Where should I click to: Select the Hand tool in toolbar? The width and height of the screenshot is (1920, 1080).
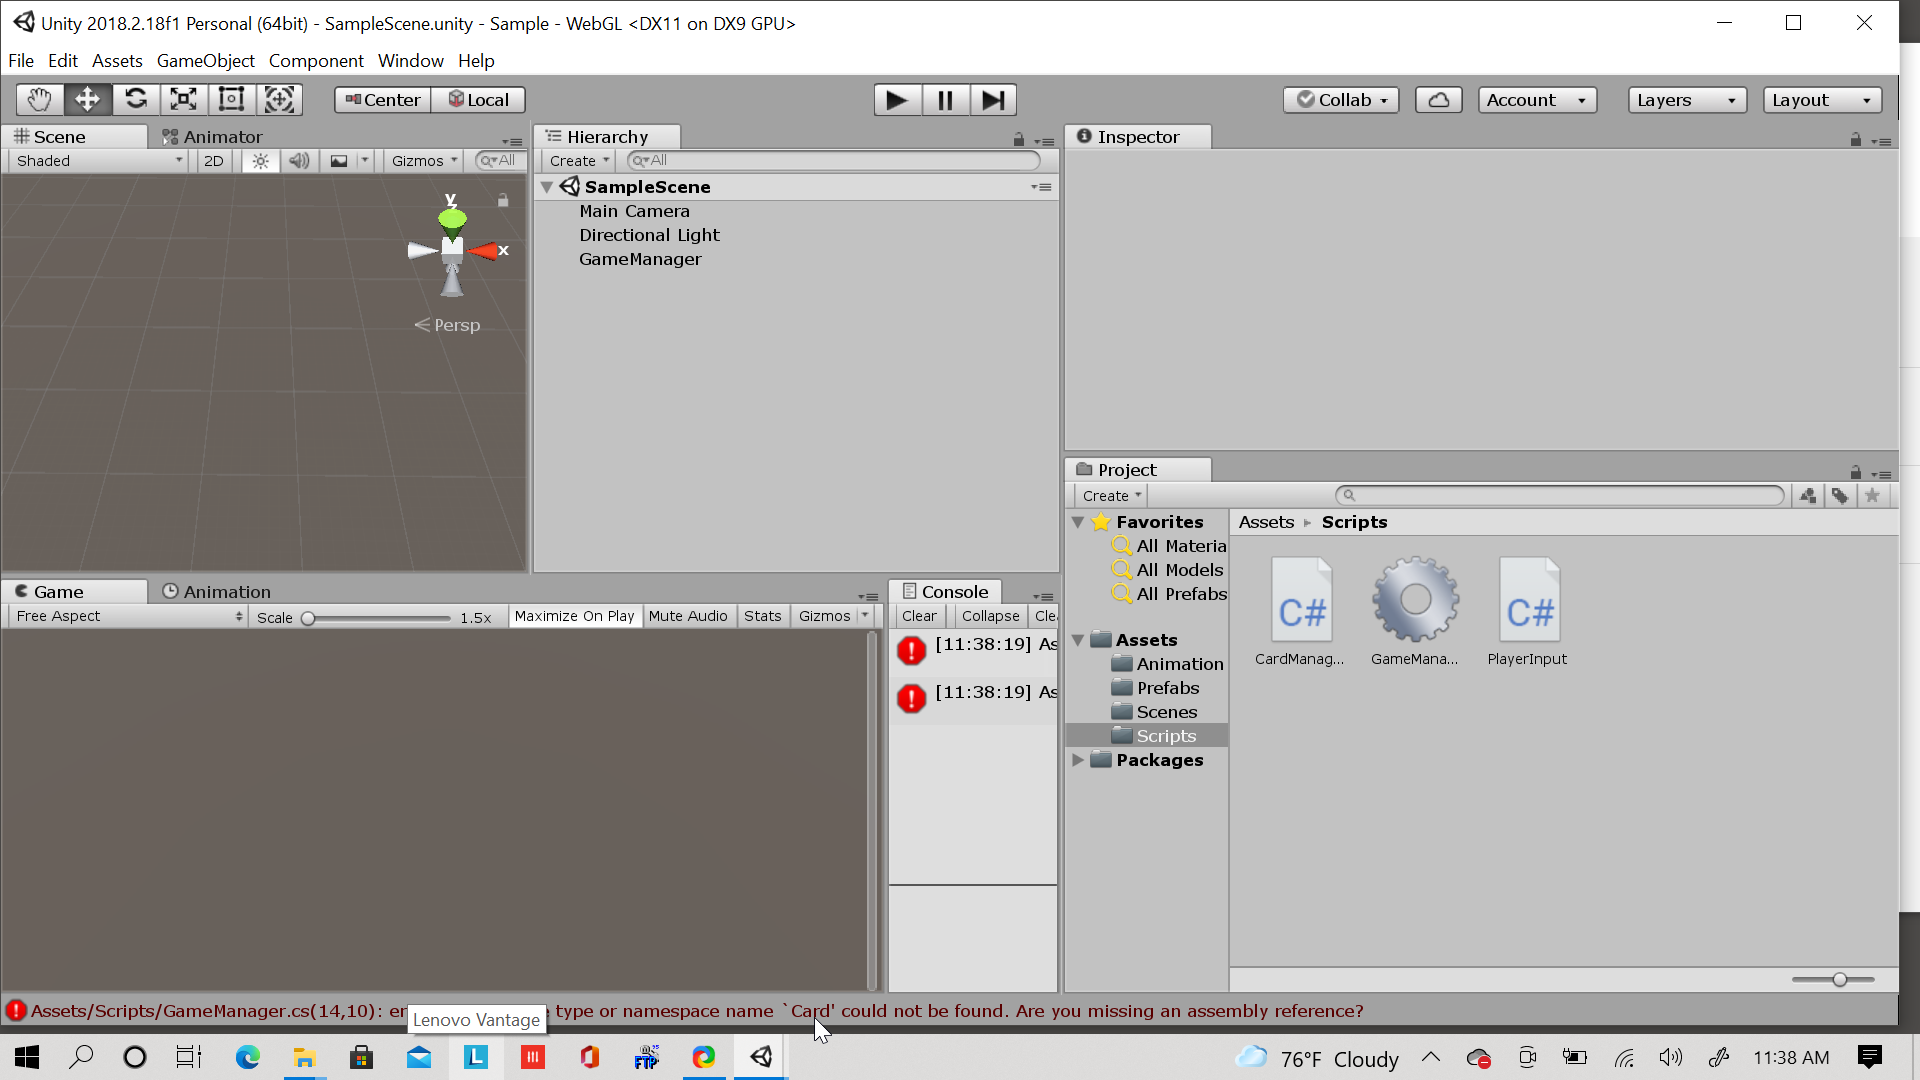[39, 99]
